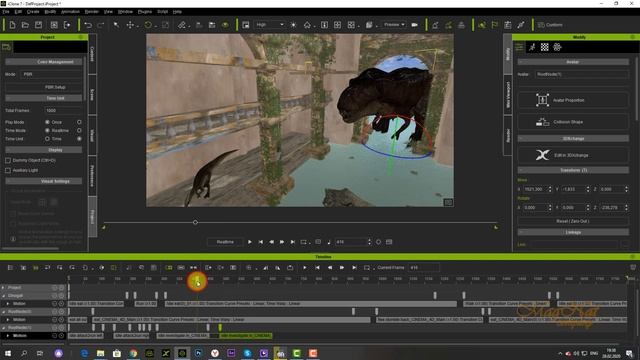Image resolution: width=640 pixels, height=360 pixels.
Task: Select the Once play mode radio button
Action: tap(47, 122)
